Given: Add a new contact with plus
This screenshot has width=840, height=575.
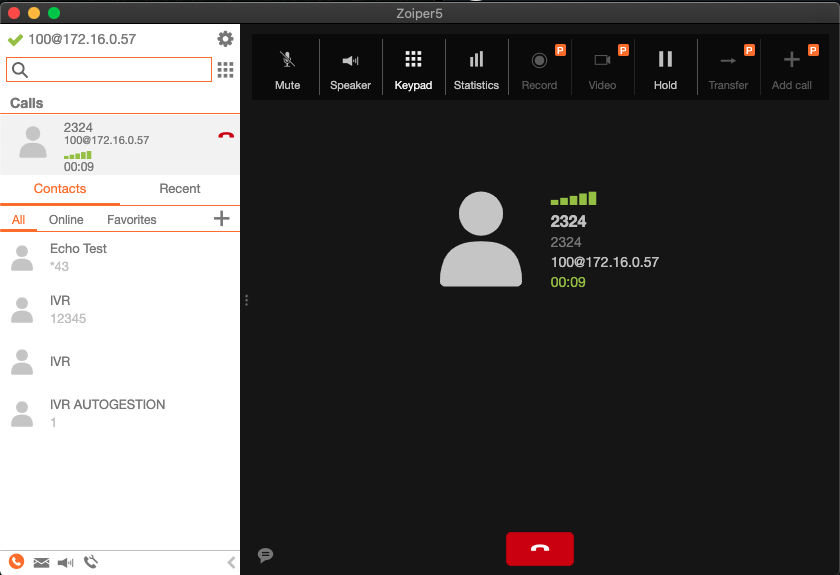Looking at the screenshot, I should (221, 218).
